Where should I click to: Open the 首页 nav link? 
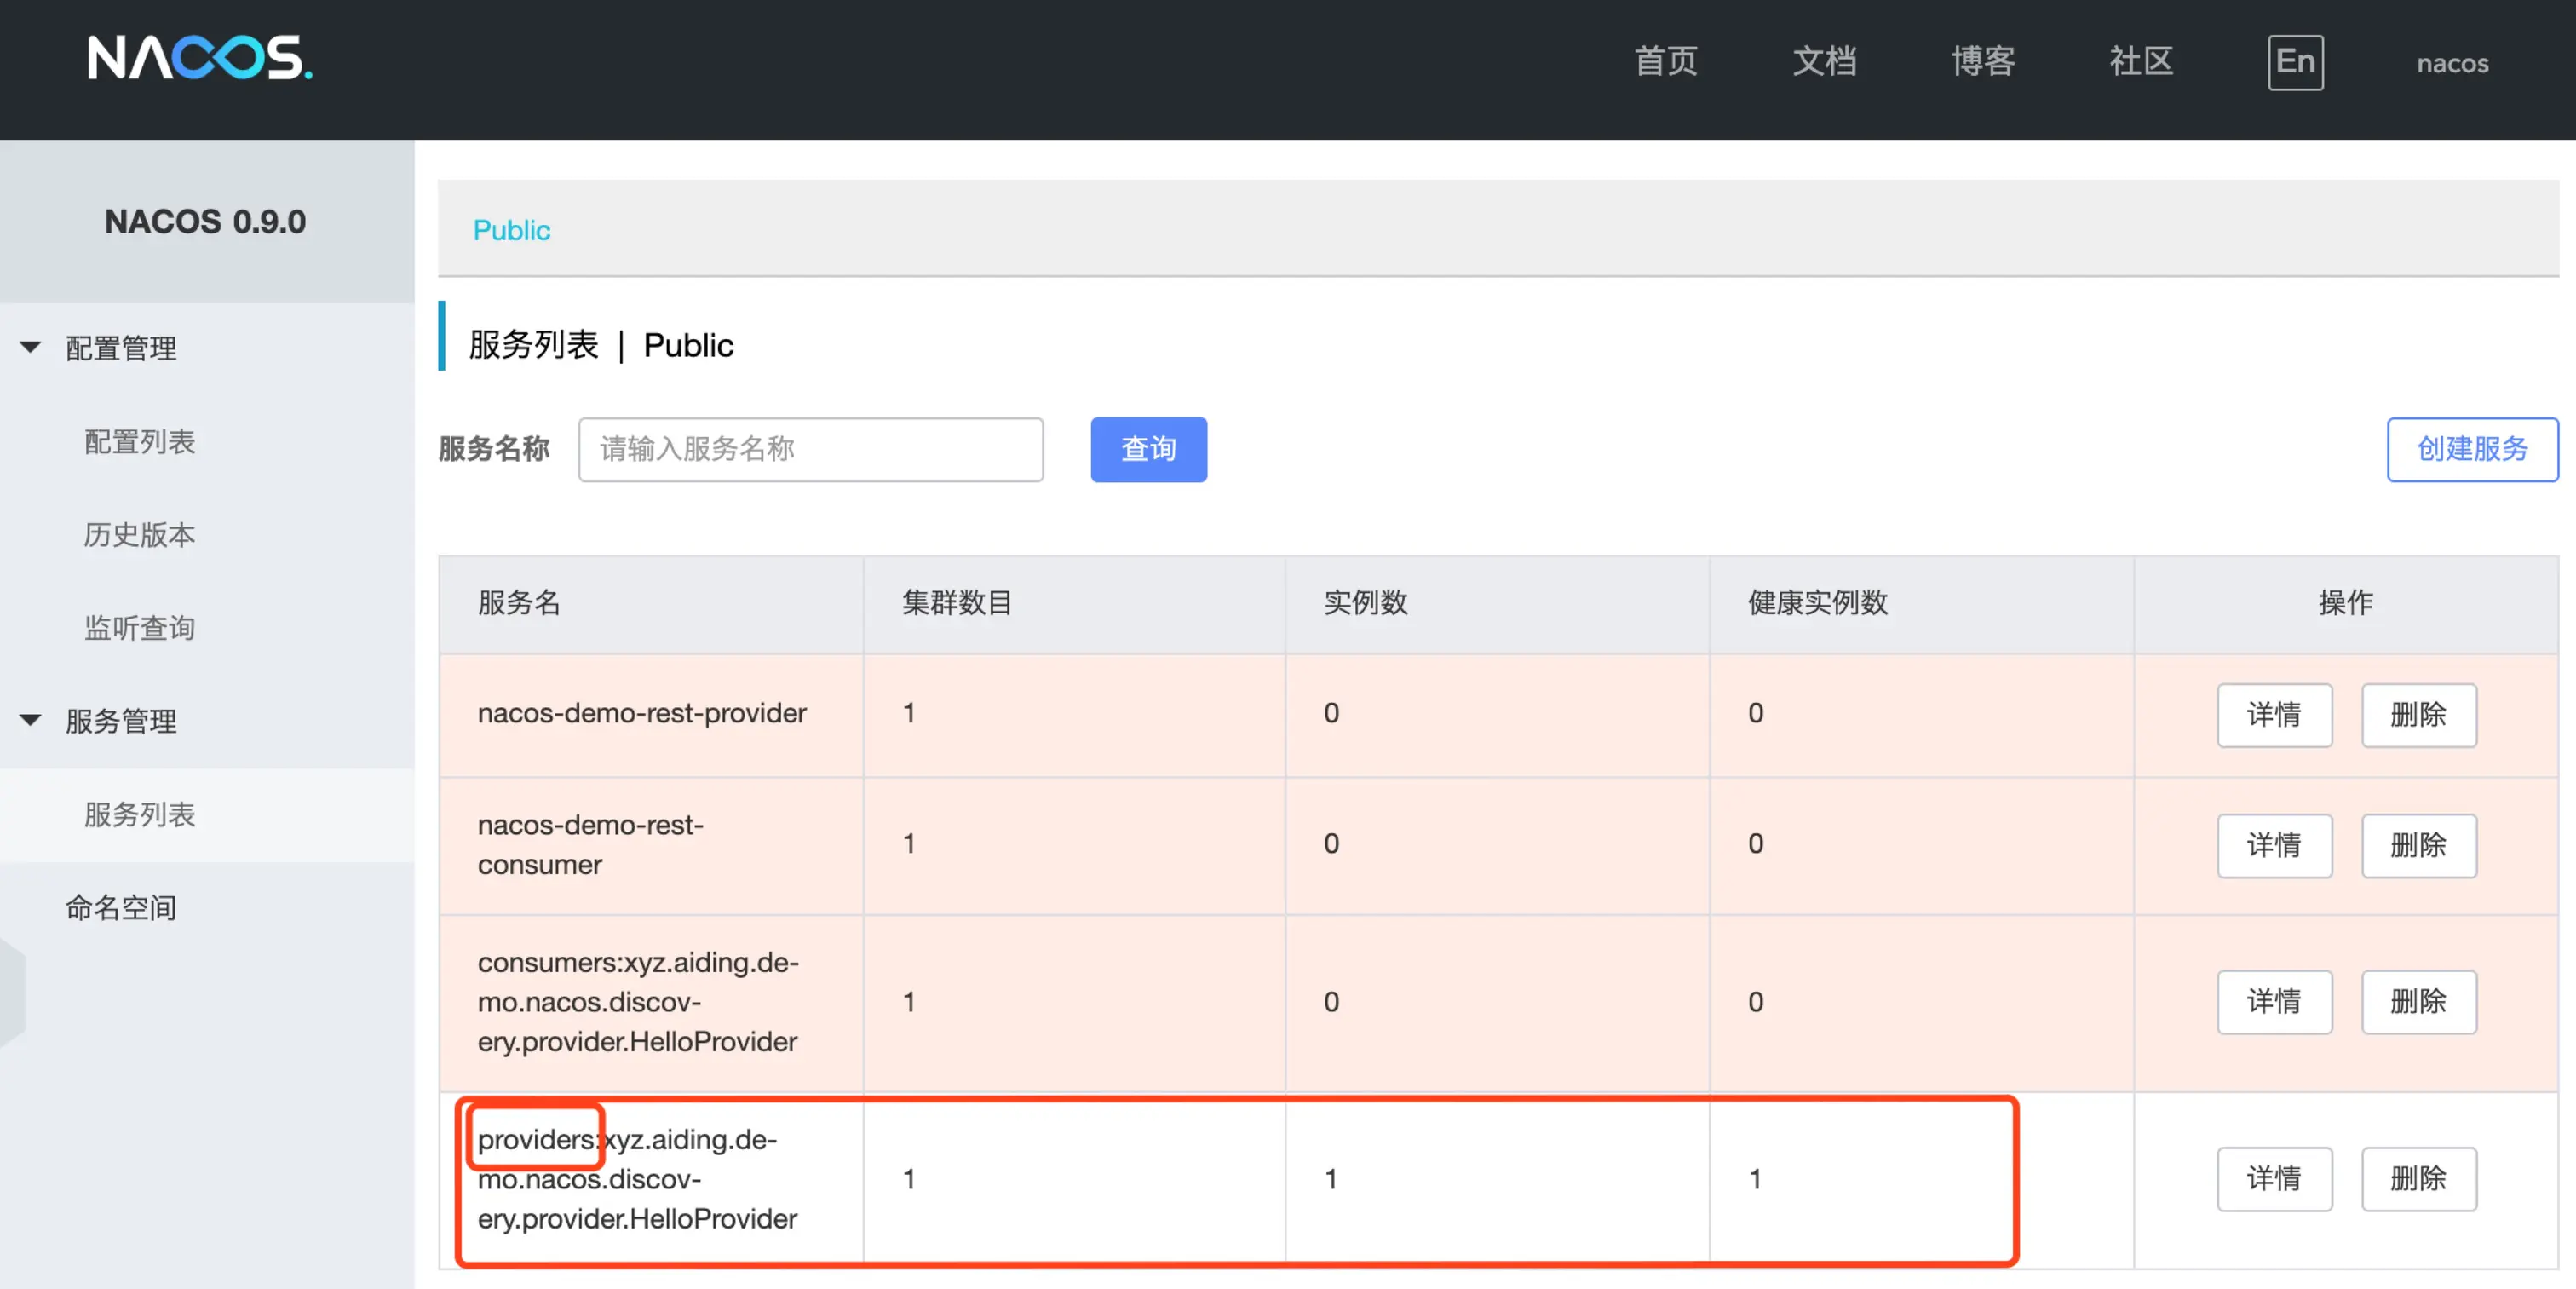coord(1665,62)
